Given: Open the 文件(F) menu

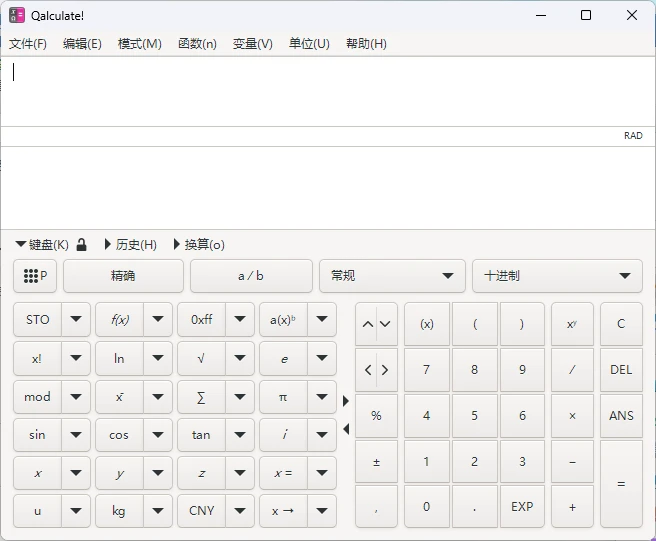Looking at the screenshot, I should tap(28, 44).
